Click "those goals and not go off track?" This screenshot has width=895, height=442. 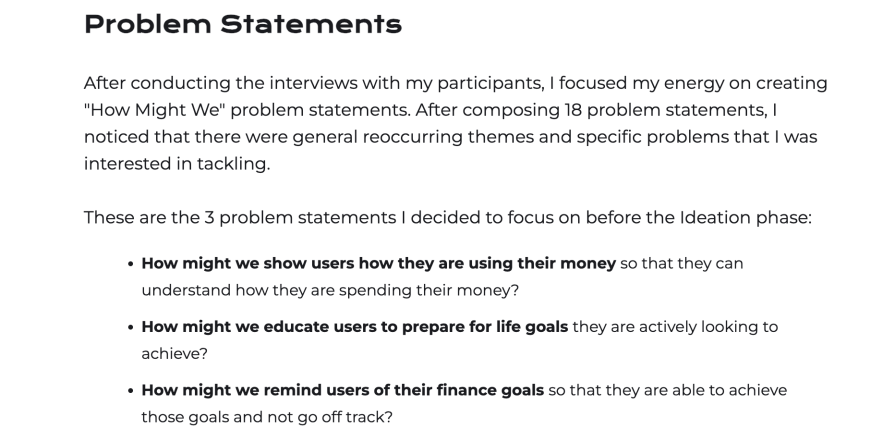(x=267, y=416)
